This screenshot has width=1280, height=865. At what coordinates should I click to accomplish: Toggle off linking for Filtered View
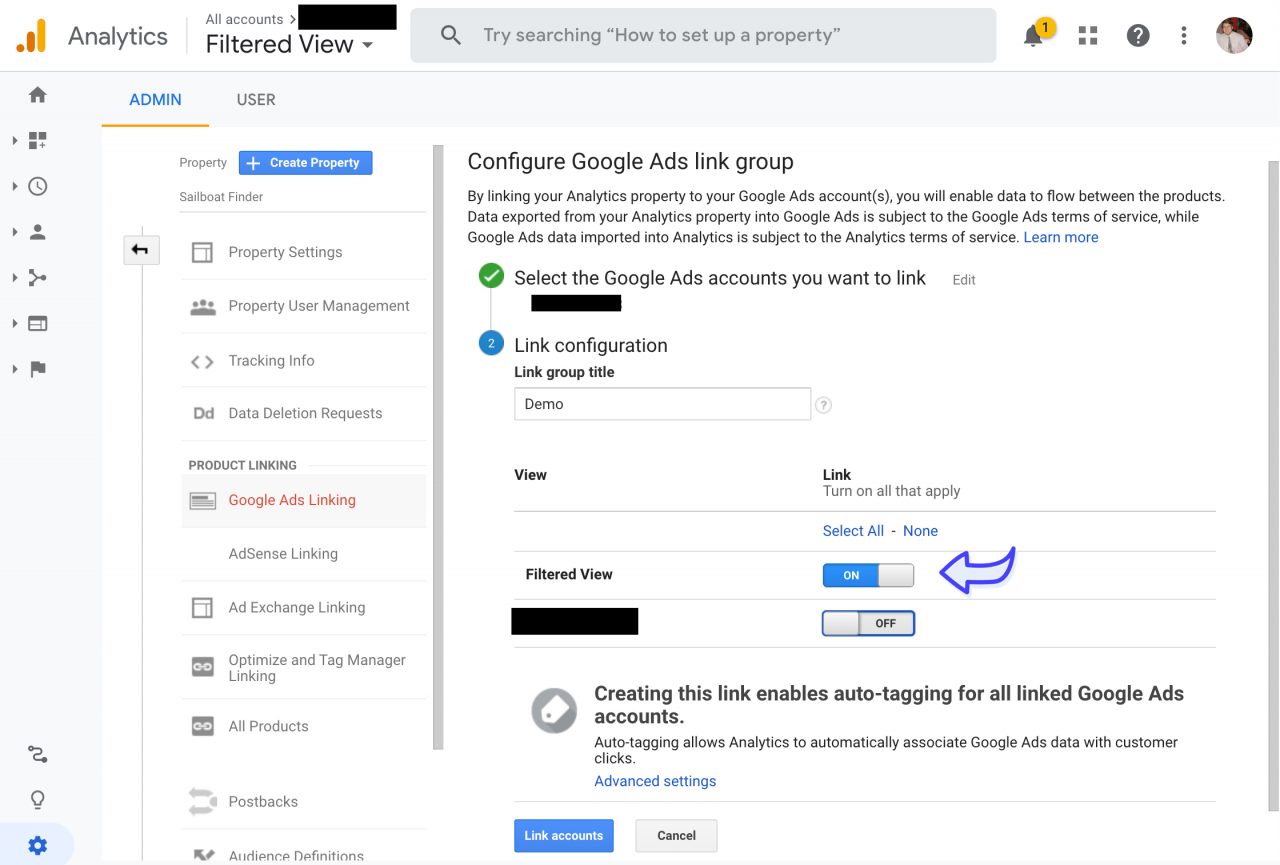[x=868, y=575]
